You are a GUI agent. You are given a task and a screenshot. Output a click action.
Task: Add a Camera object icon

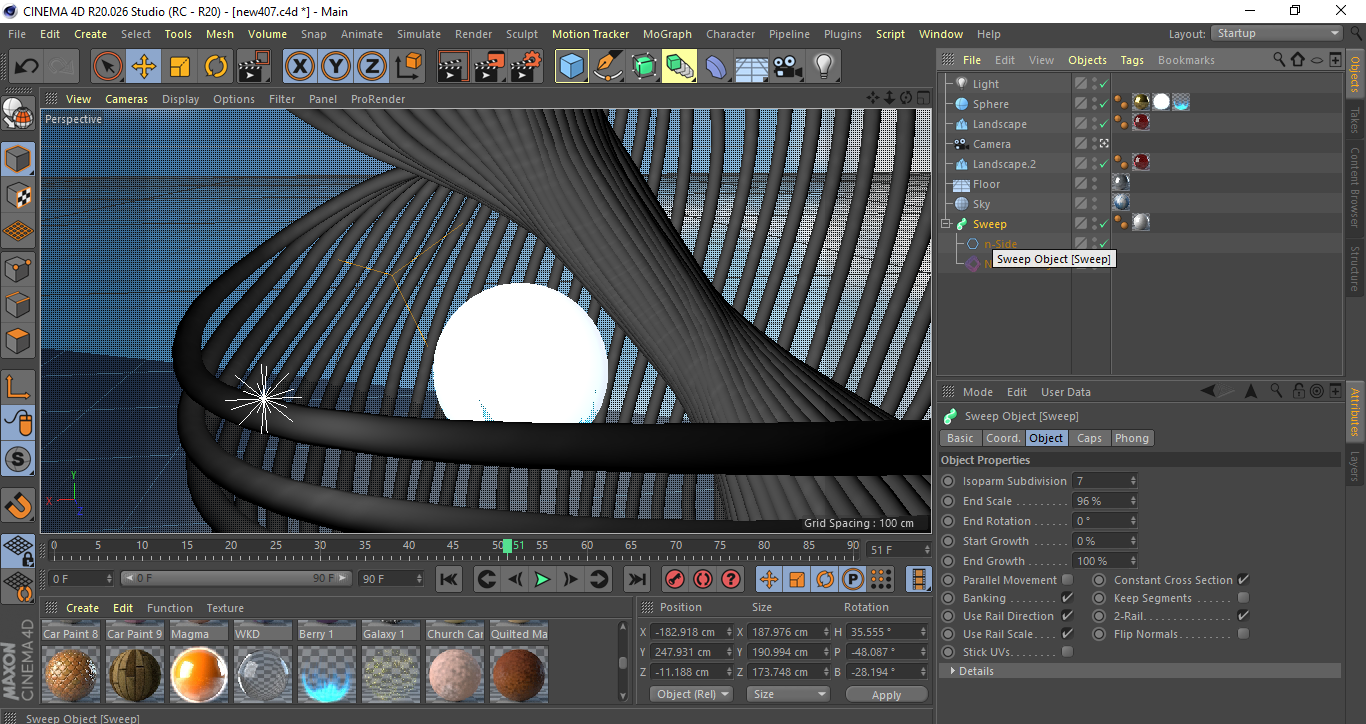pos(788,67)
